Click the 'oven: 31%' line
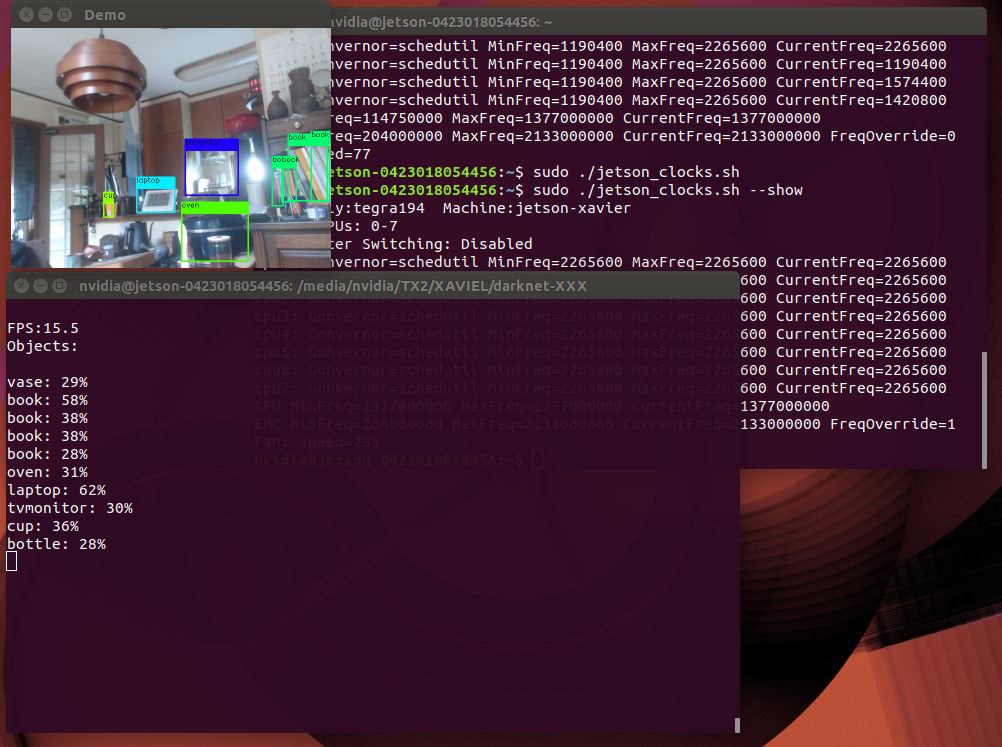Viewport: 1002px width, 747px height. pos(47,472)
